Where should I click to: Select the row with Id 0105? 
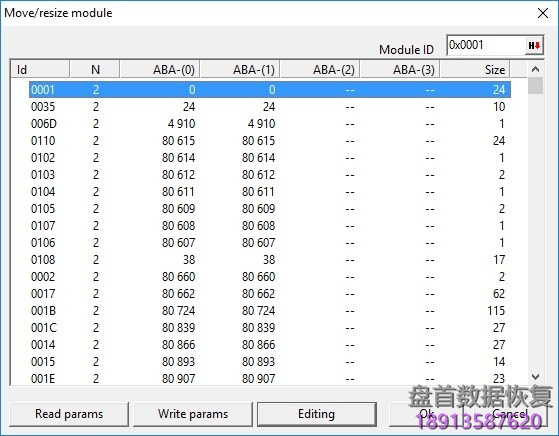[270, 209]
